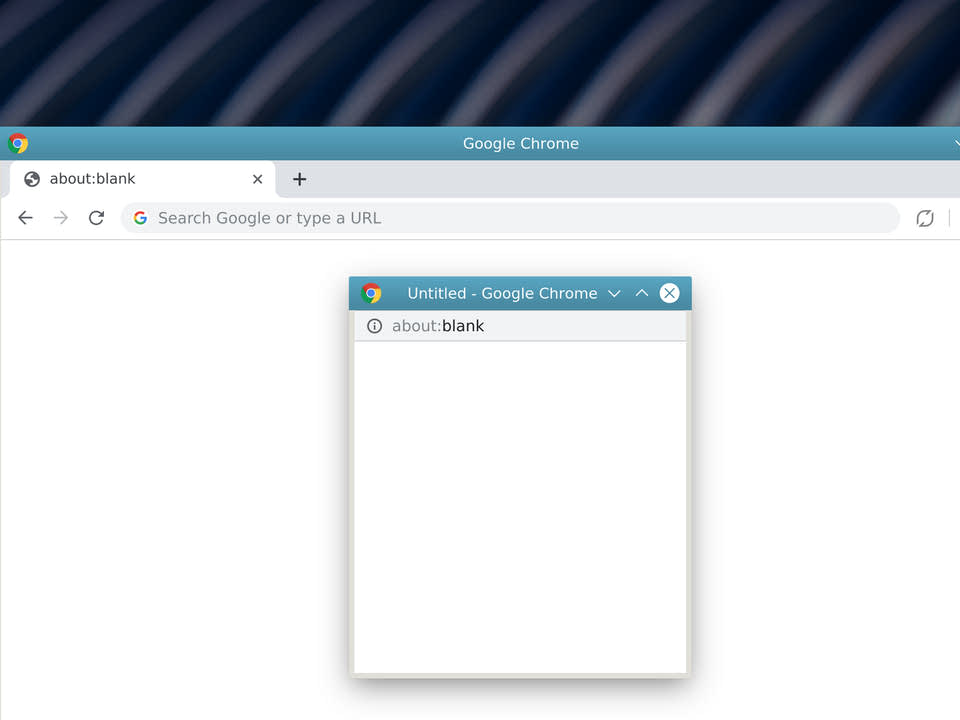Click the about:blank URL in popup
Screen dimensions: 960x720
pos(438,326)
